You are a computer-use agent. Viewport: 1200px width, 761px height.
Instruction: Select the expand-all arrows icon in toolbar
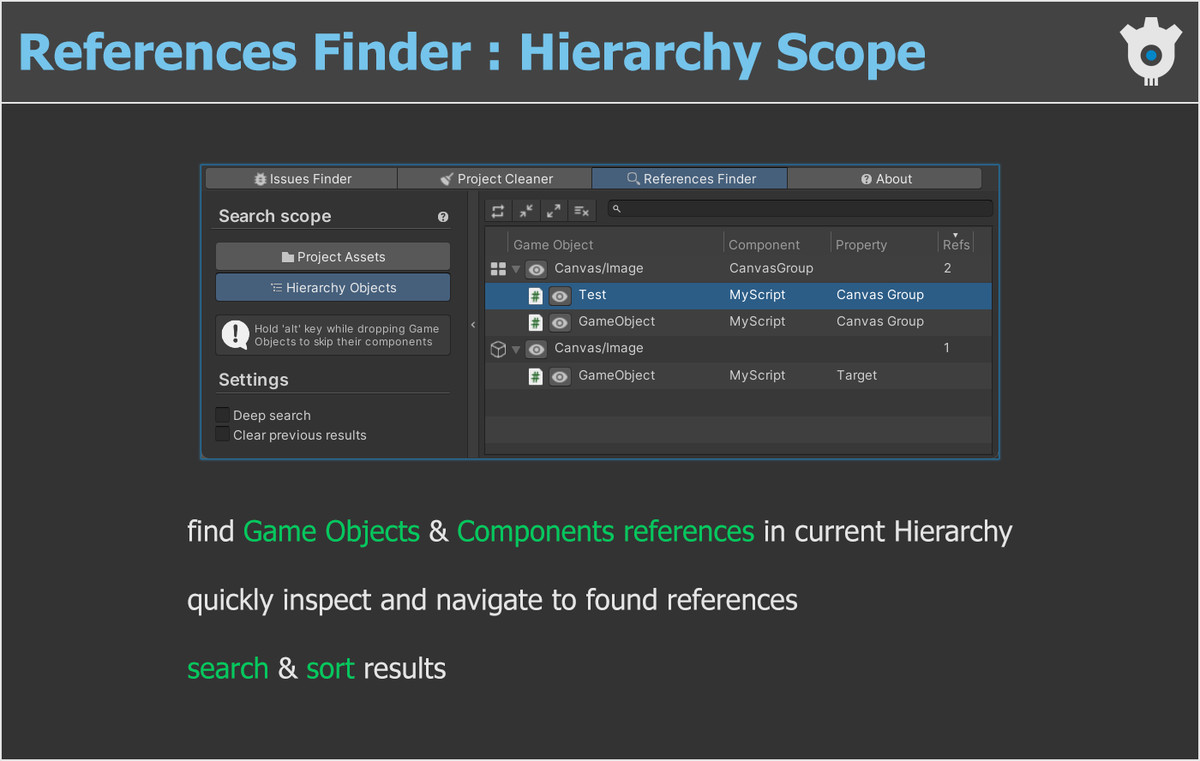click(553, 210)
